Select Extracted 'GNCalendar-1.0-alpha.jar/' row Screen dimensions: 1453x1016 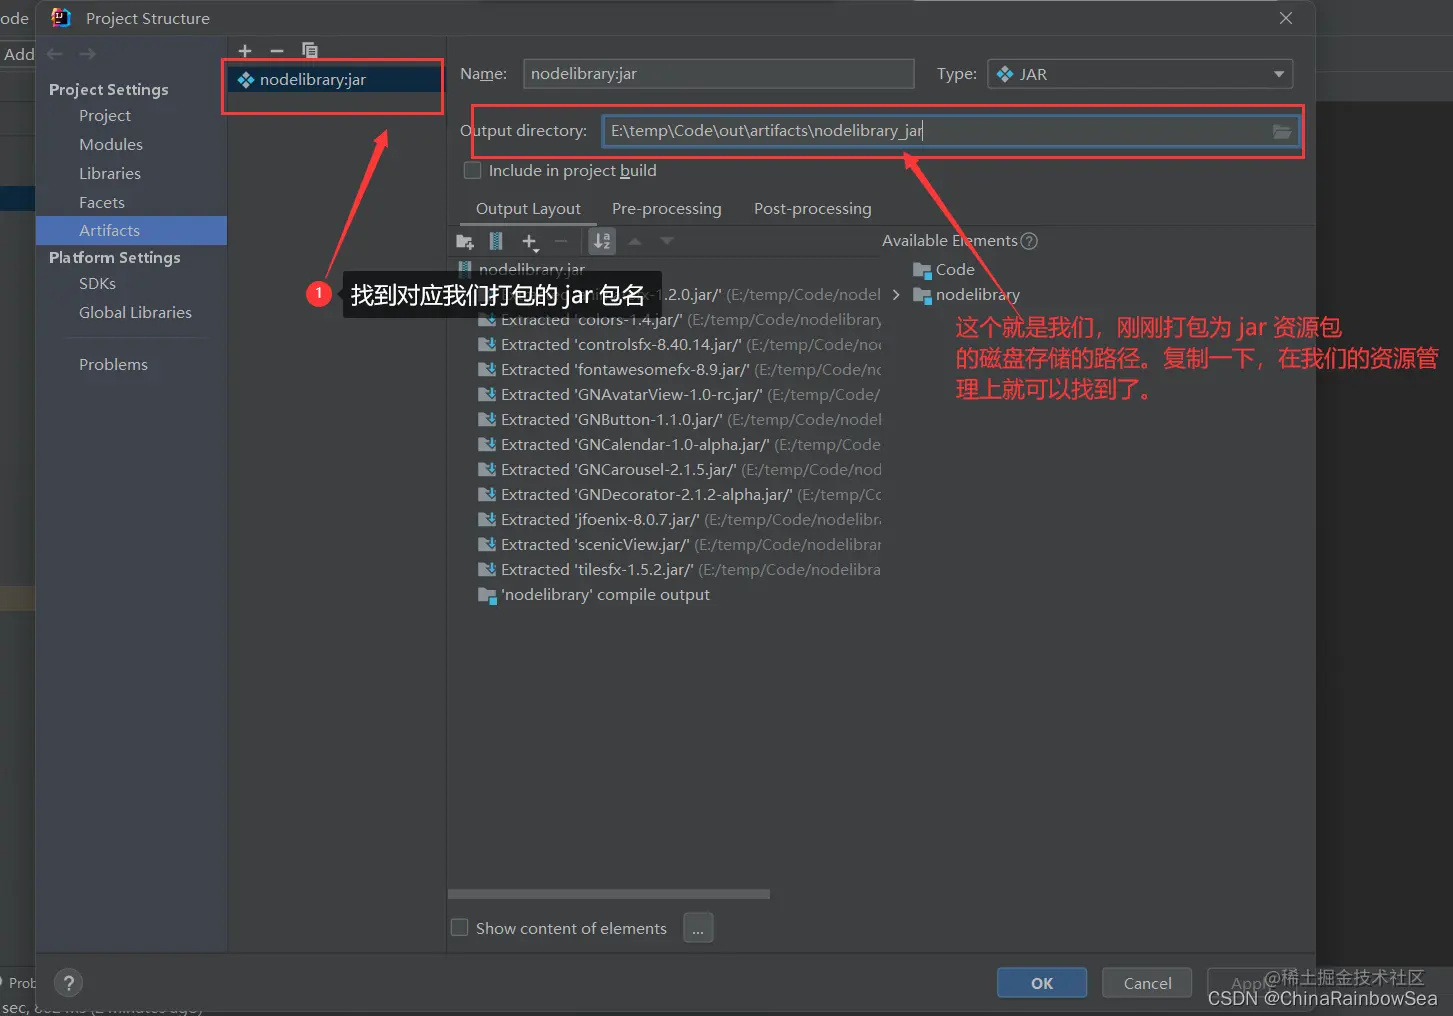tap(680, 445)
